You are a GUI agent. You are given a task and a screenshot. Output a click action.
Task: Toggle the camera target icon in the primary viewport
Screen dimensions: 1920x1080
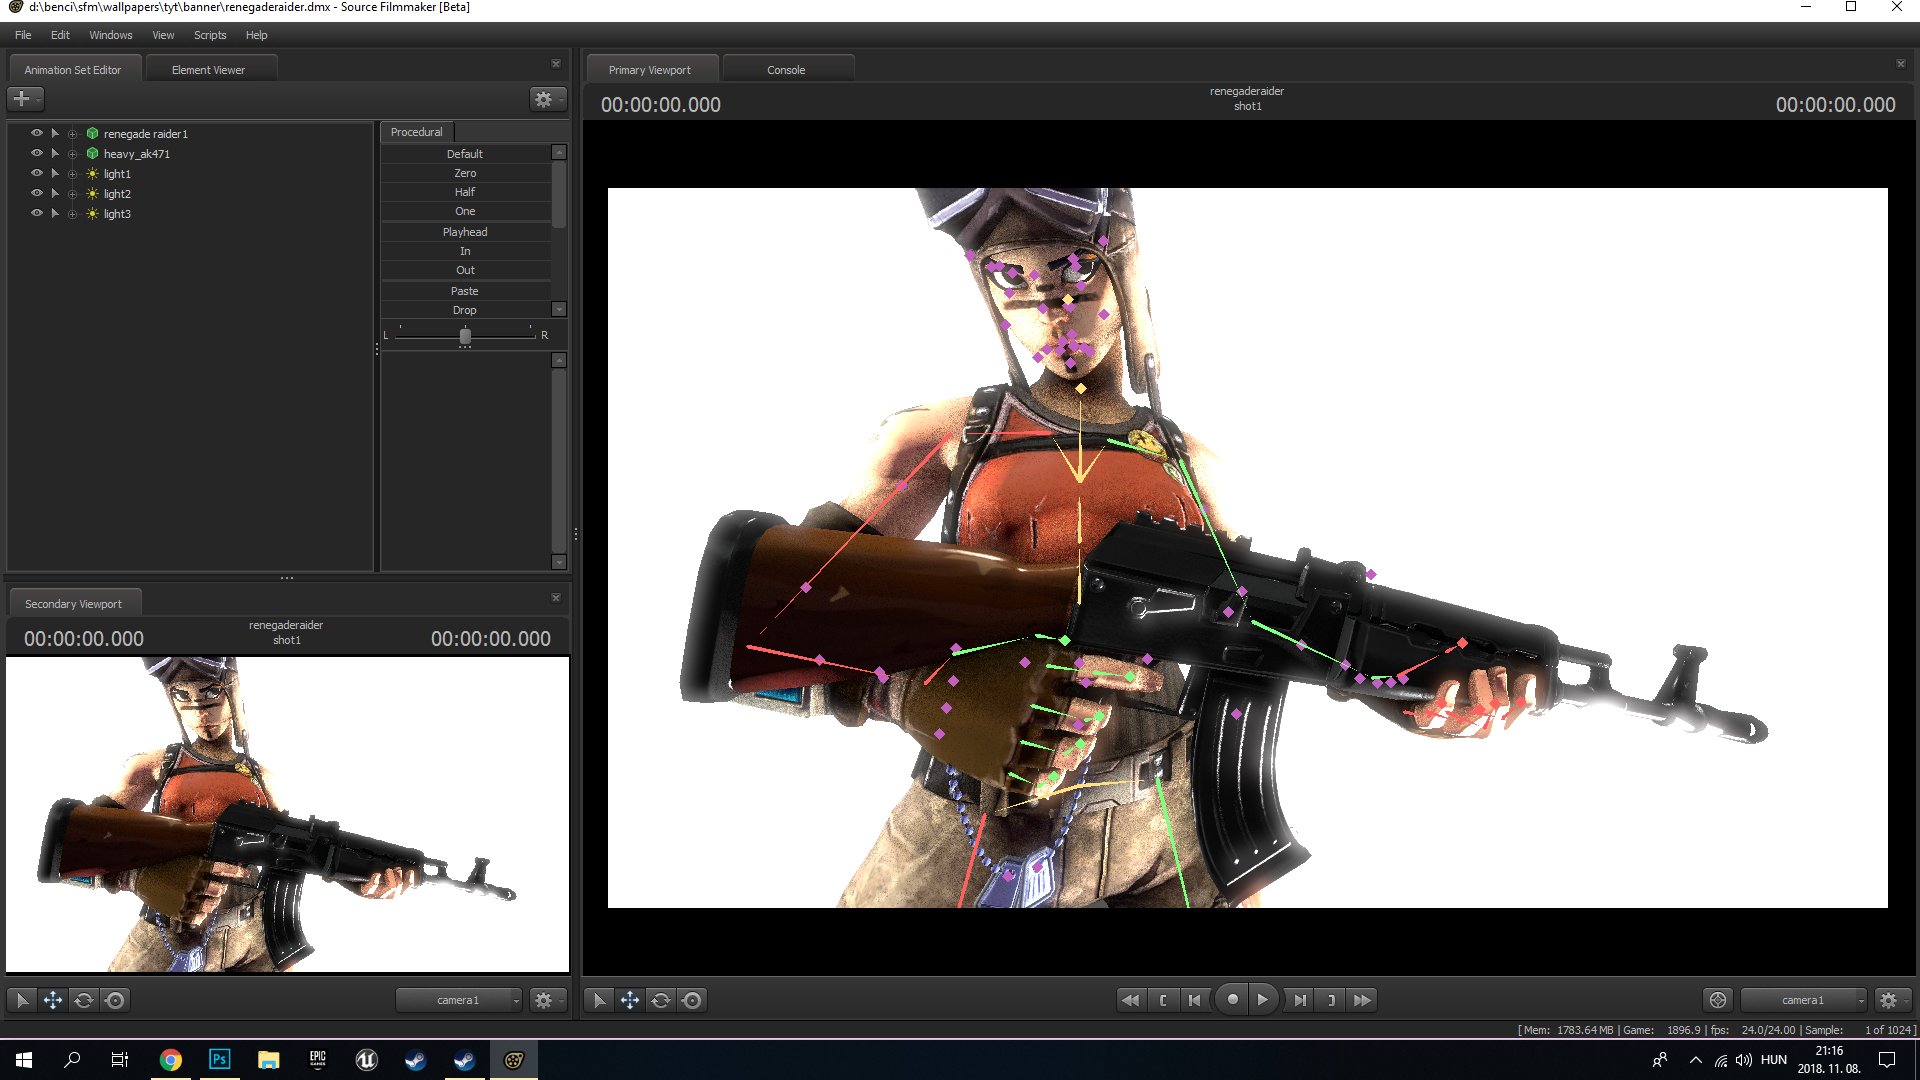[1718, 1000]
